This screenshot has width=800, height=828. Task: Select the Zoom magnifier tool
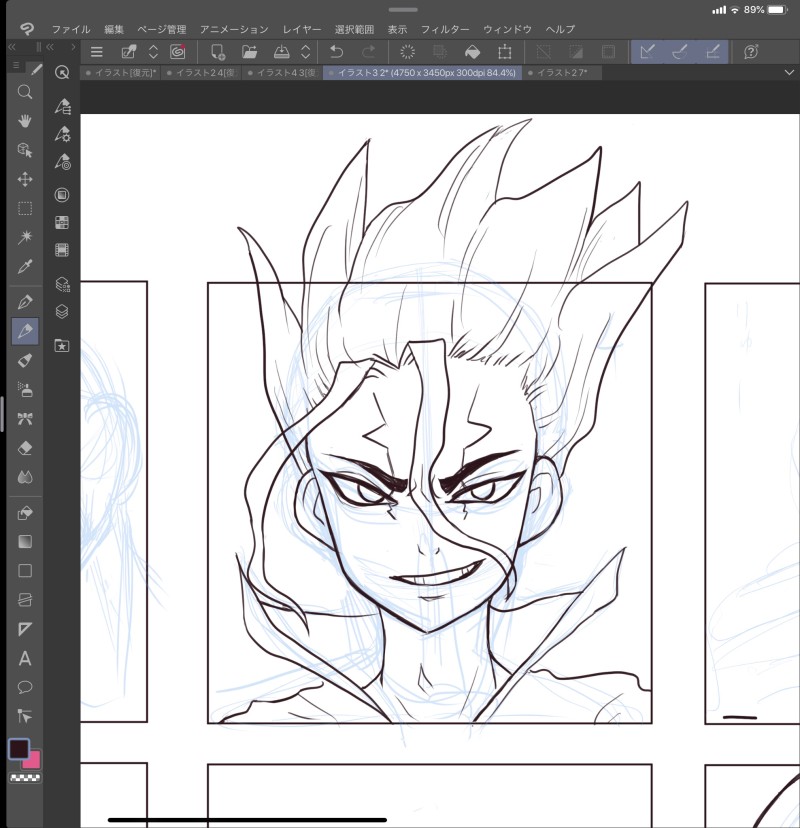[25, 92]
